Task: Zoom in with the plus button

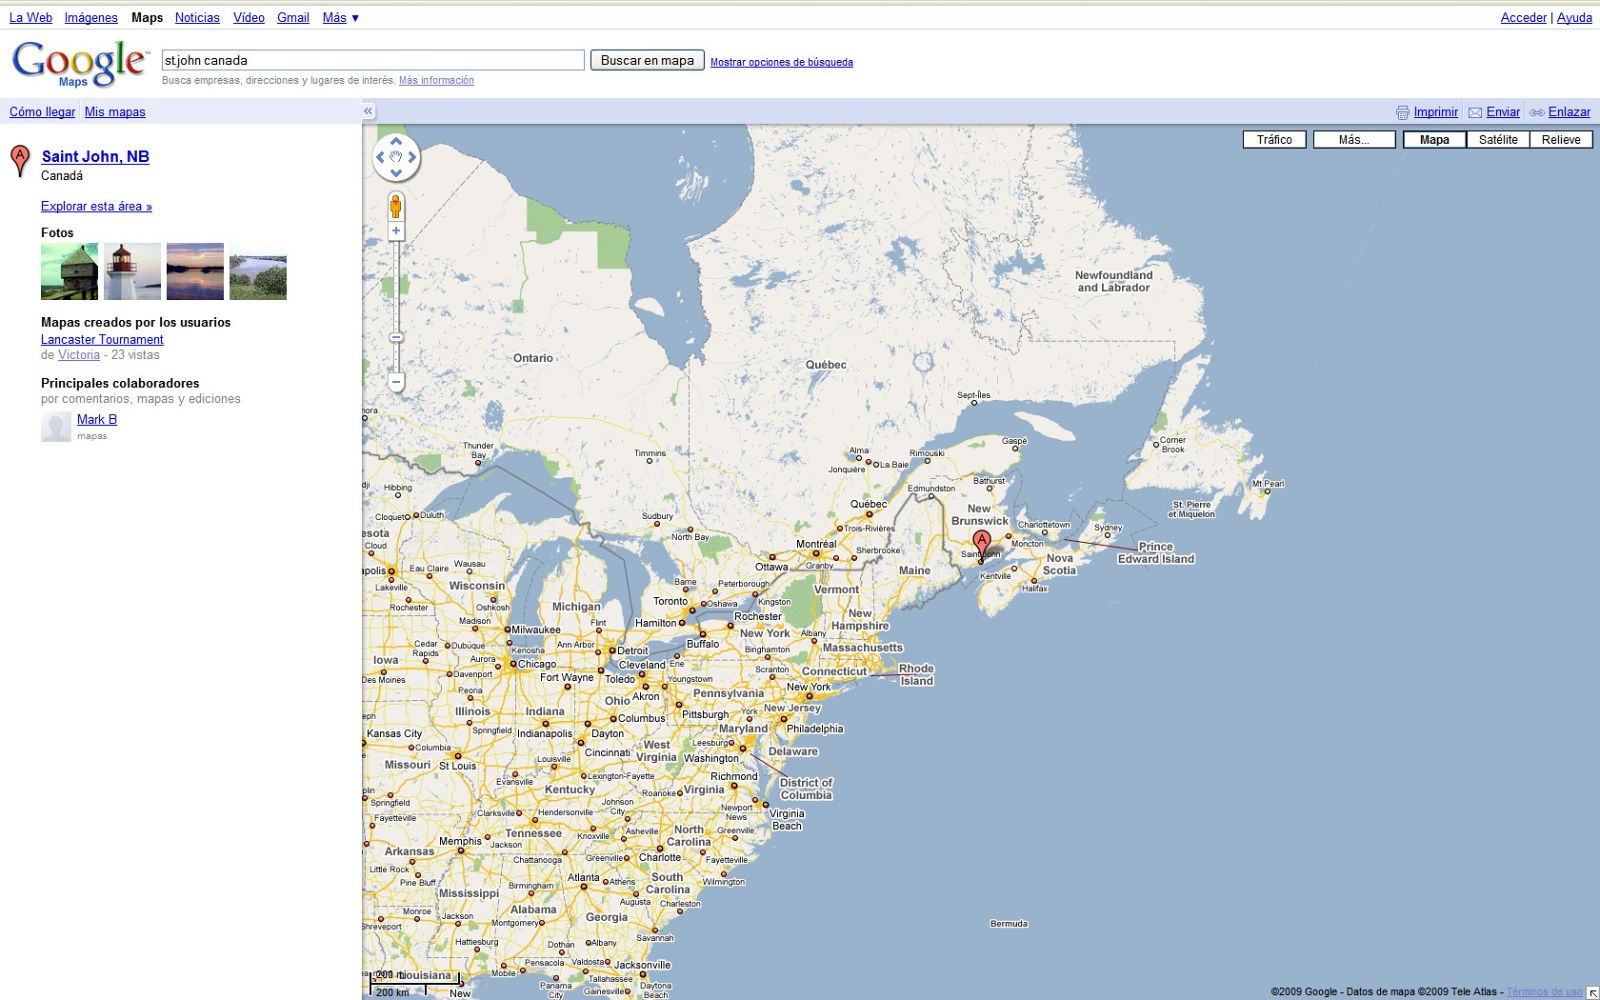Action: pyautogui.click(x=396, y=231)
